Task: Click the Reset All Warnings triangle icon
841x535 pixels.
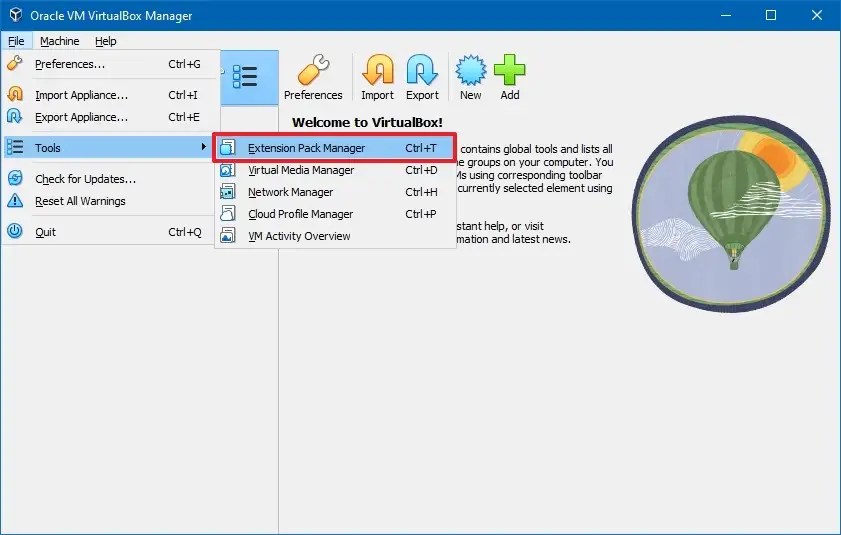Action: coord(15,201)
